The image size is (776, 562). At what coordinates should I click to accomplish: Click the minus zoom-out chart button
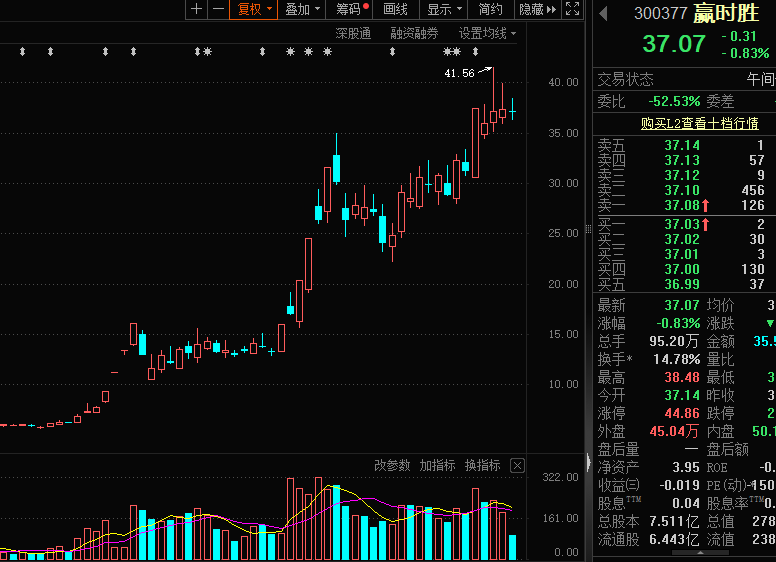pos(216,9)
